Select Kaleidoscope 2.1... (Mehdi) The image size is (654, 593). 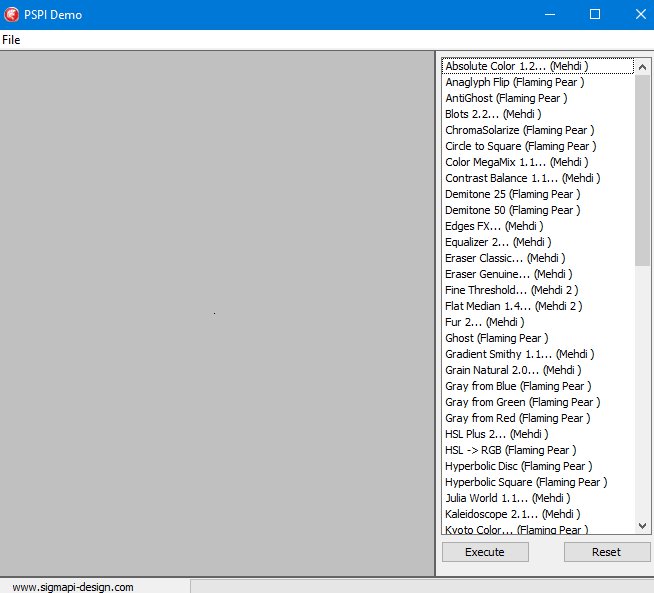click(538, 514)
